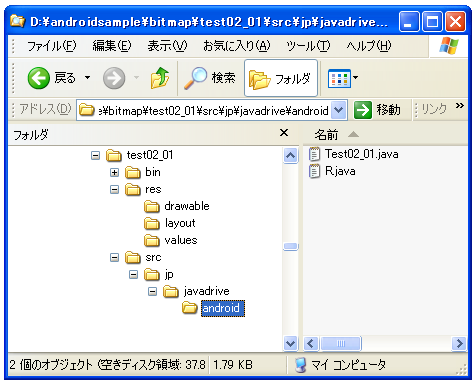Expand the address bar dropdown arrow
Viewport: 475px width, 383px height.
[339, 110]
